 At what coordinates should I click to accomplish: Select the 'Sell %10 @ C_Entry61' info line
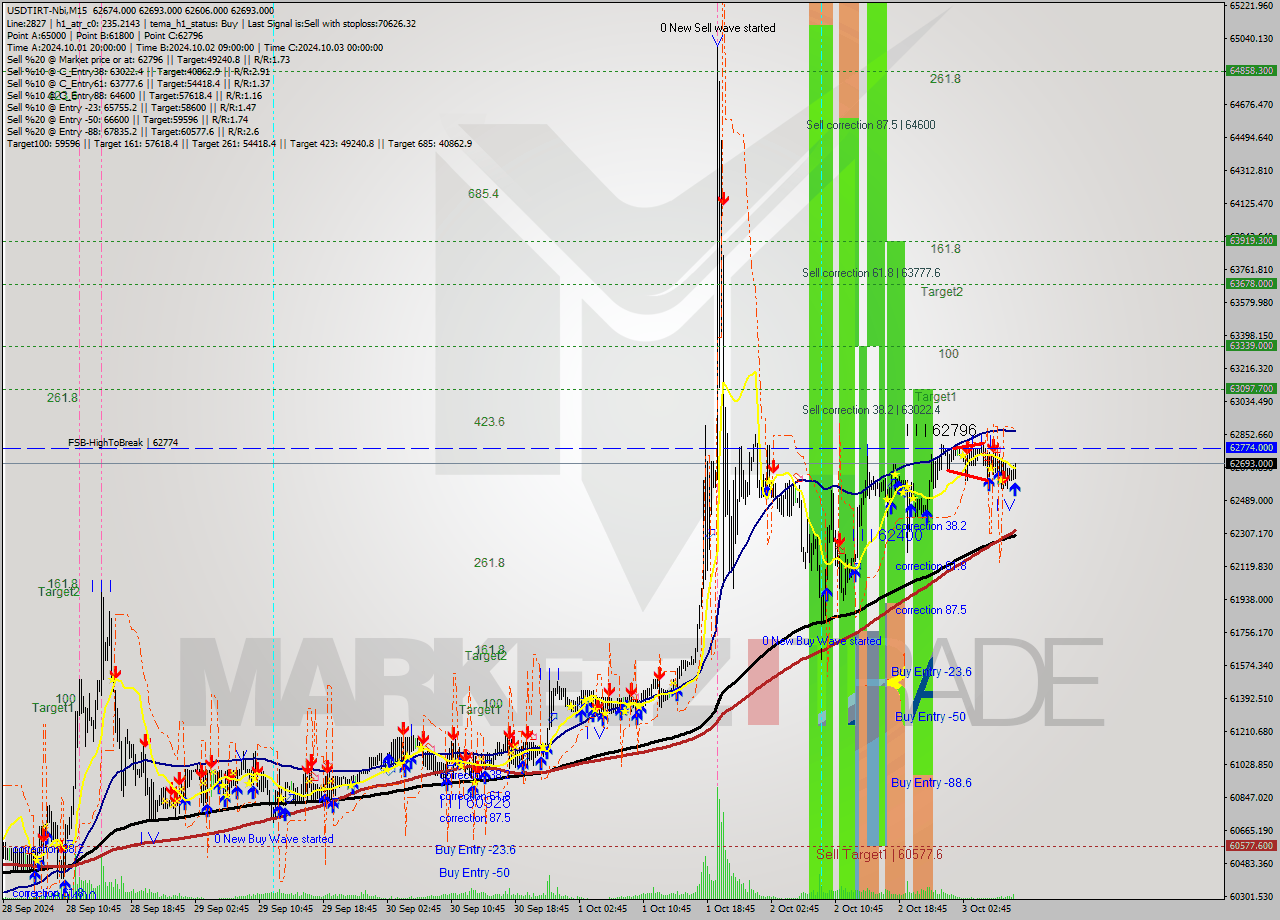point(138,83)
